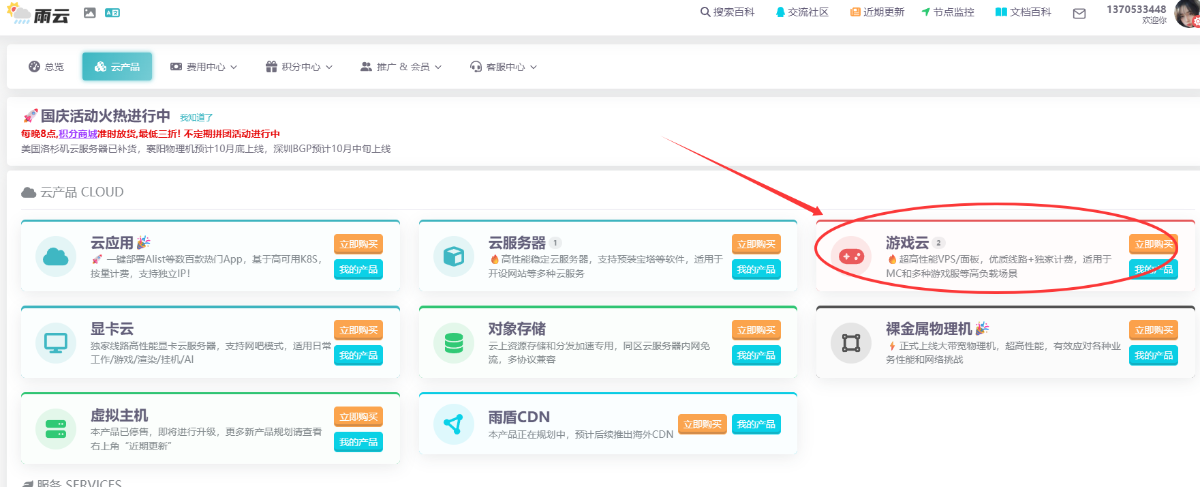1200x487 pixels.
Task: Click the 游戏云 gamepad icon
Action: (851, 257)
